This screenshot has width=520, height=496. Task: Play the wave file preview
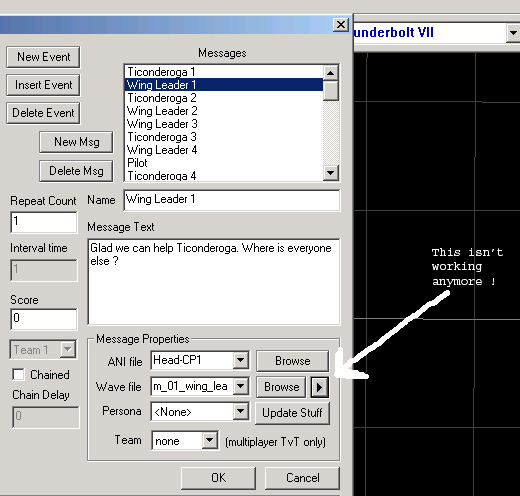[320, 387]
